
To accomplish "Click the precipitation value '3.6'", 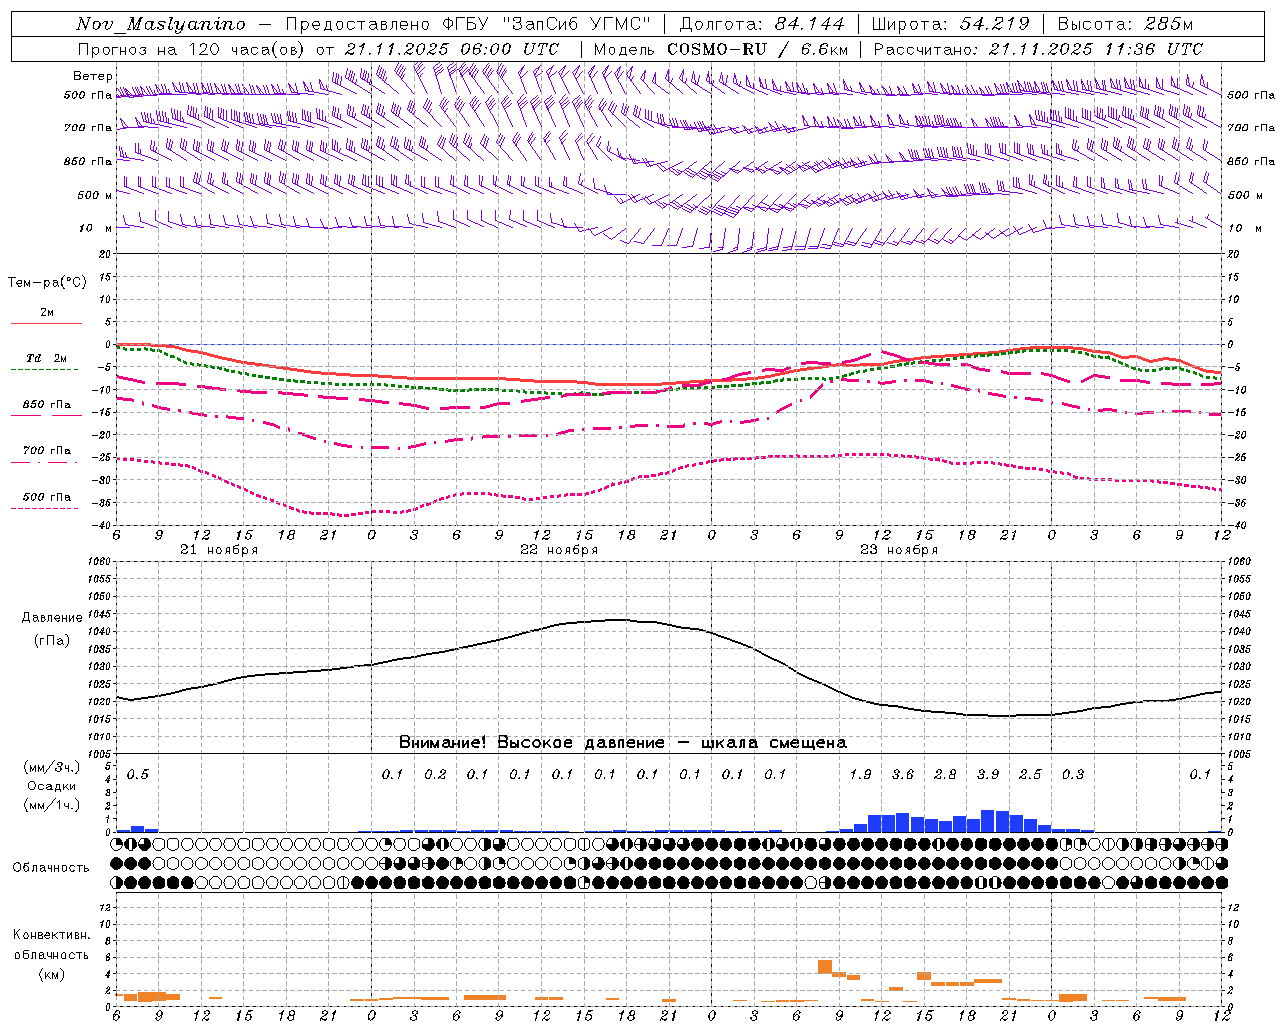I will pos(903,775).
